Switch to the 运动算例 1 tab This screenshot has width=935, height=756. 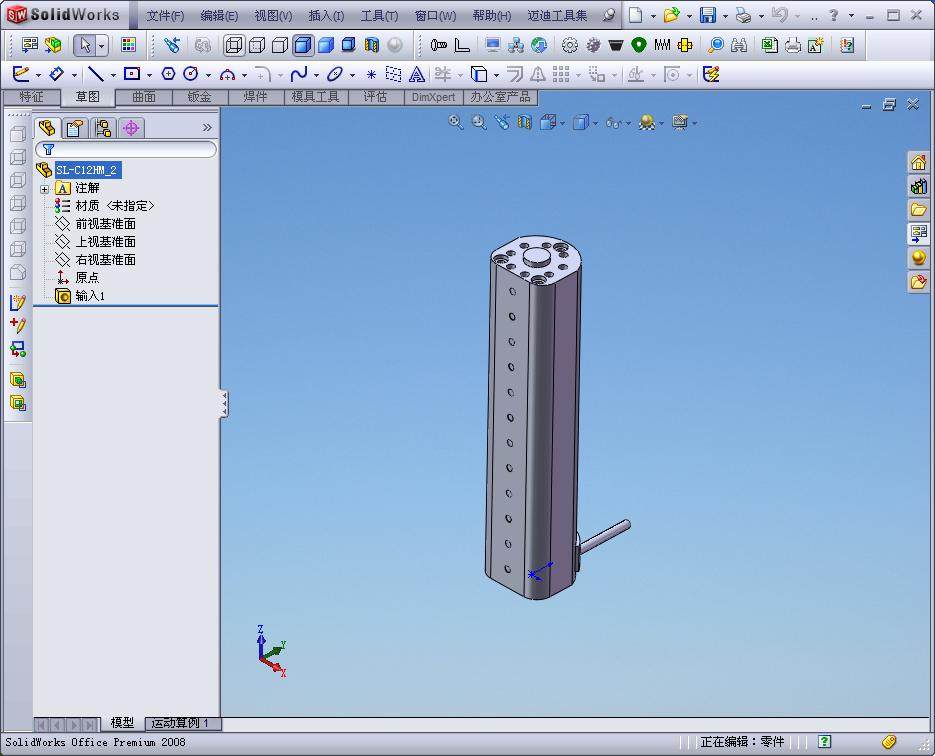[181, 723]
